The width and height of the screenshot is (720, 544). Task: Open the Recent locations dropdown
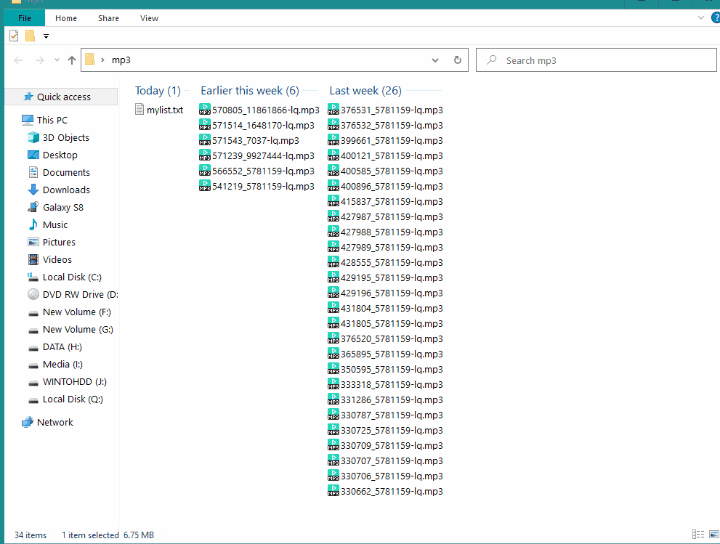[56, 60]
